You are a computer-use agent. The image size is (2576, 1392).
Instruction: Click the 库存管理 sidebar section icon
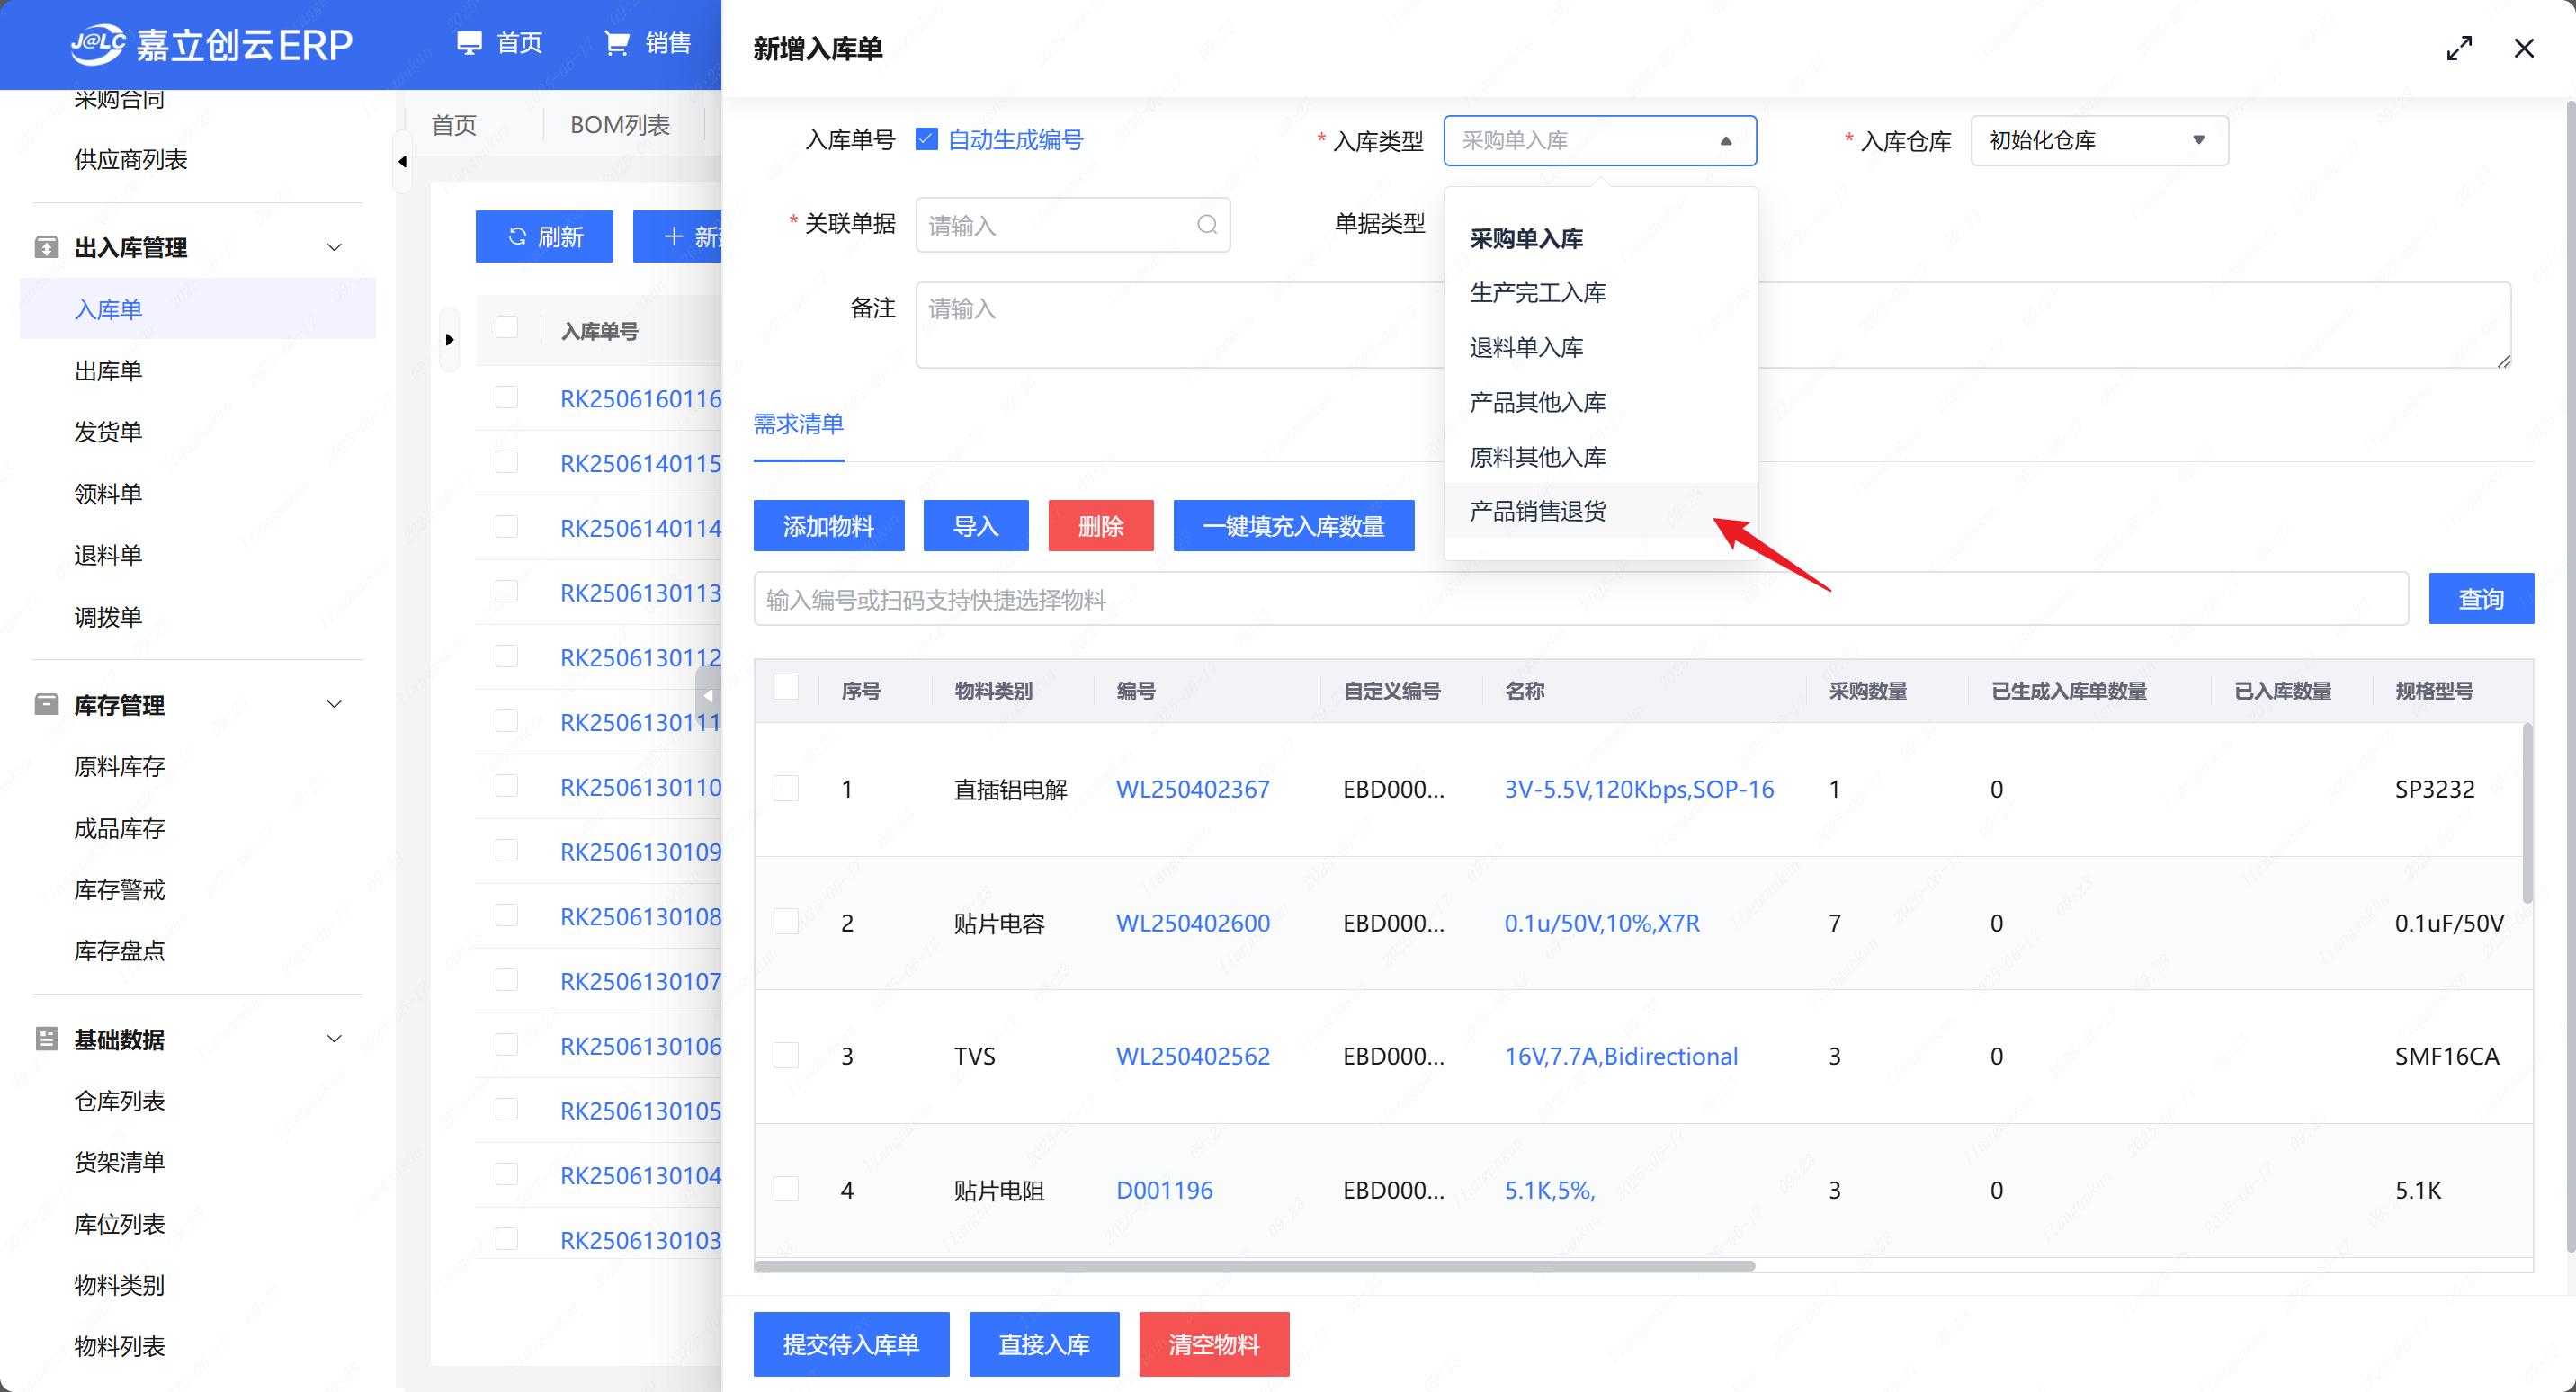pyautogui.click(x=46, y=704)
